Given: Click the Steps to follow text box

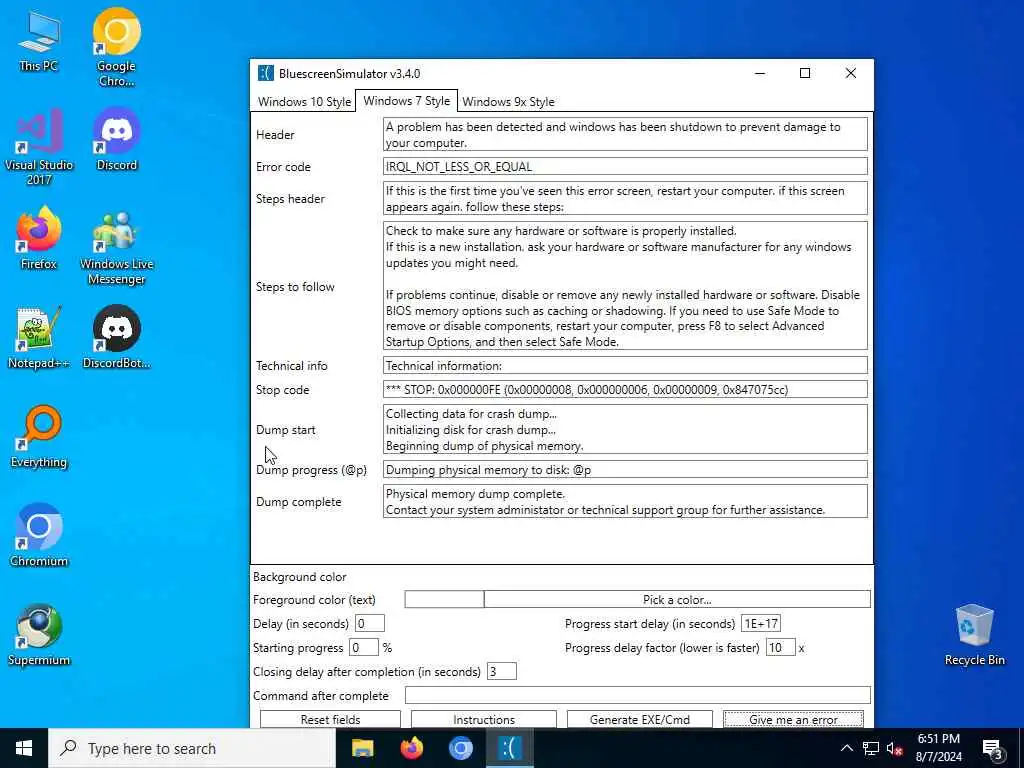Looking at the screenshot, I should pos(625,286).
